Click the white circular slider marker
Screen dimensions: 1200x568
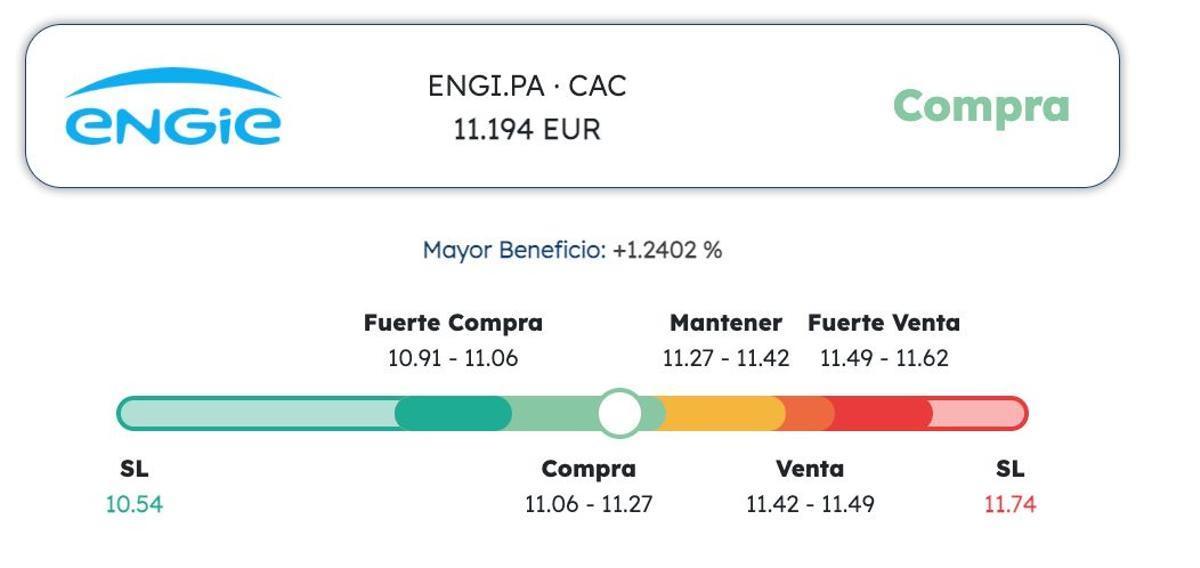[619, 413]
